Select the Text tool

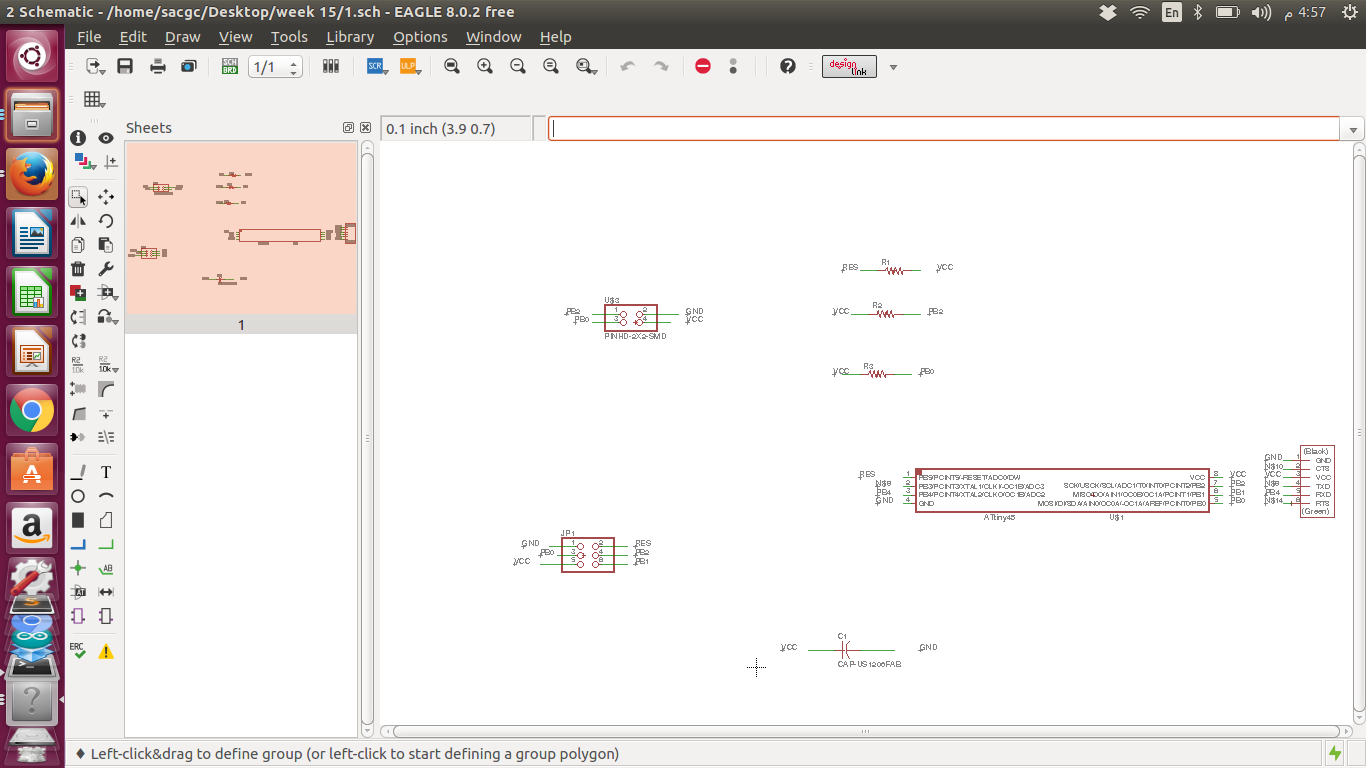click(106, 472)
